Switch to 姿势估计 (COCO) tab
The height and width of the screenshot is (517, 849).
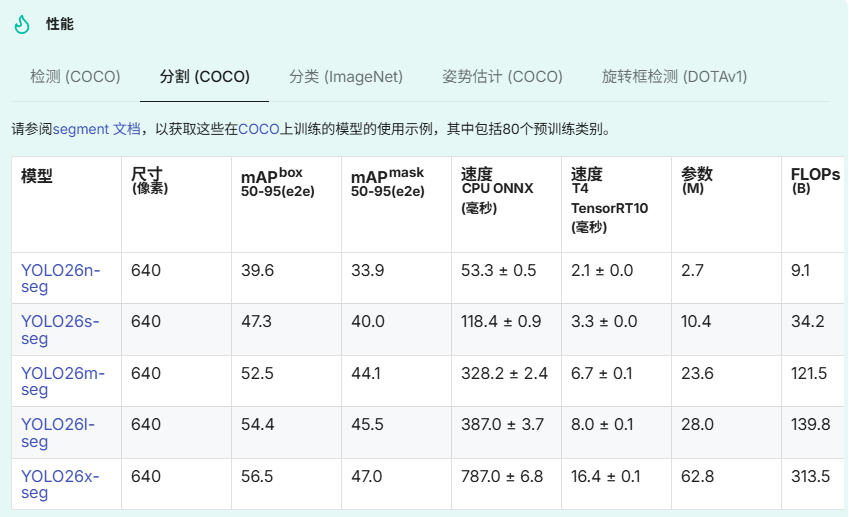coord(502,77)
